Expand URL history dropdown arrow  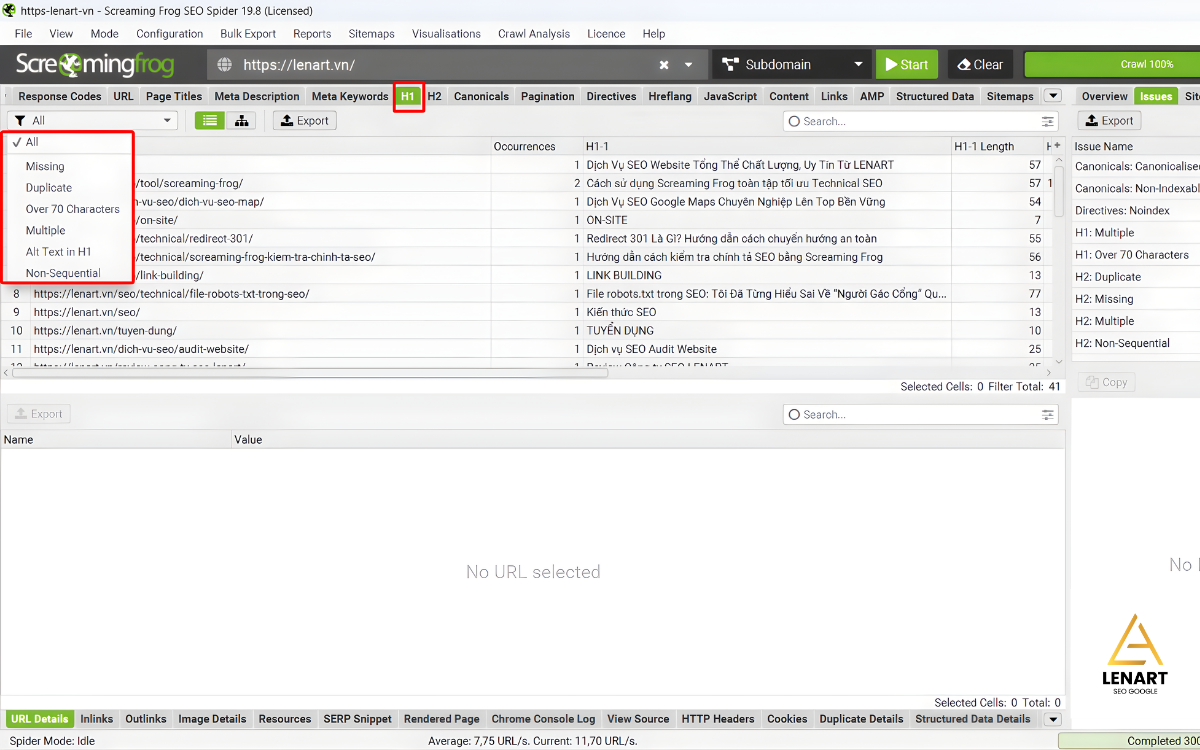pos(688,65)
